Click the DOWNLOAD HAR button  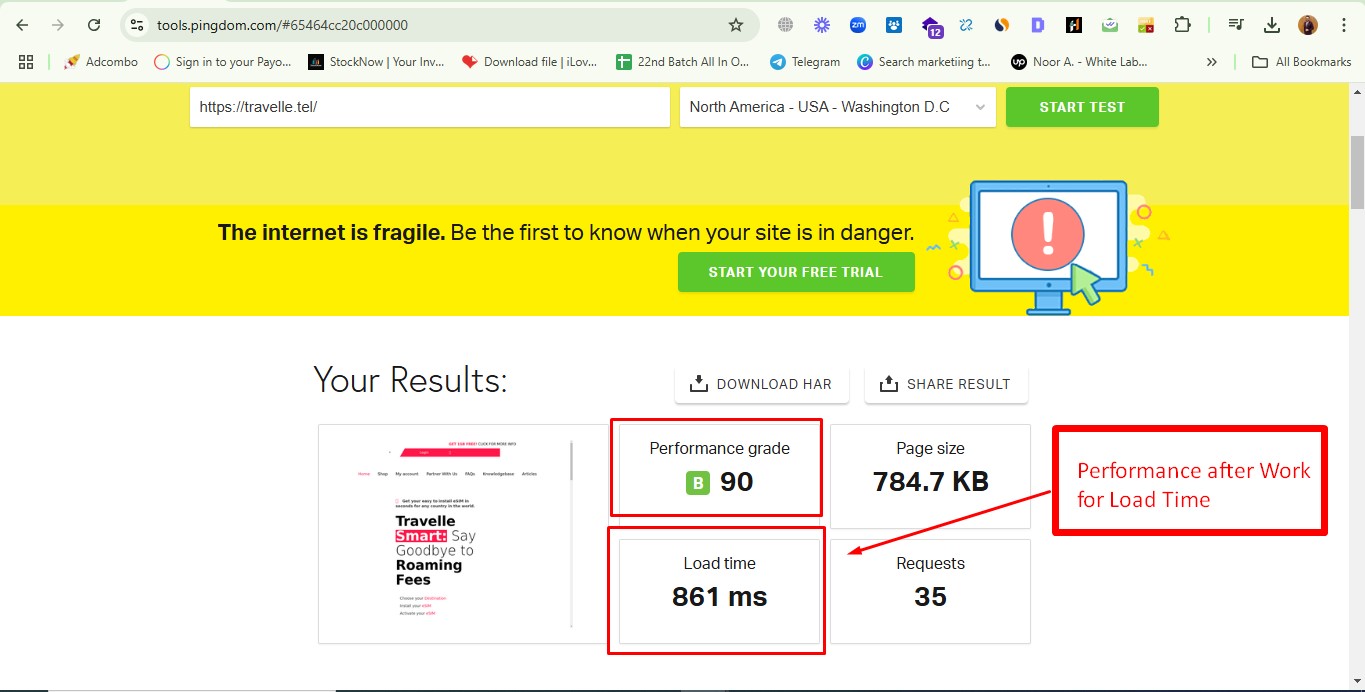point(762,384)
